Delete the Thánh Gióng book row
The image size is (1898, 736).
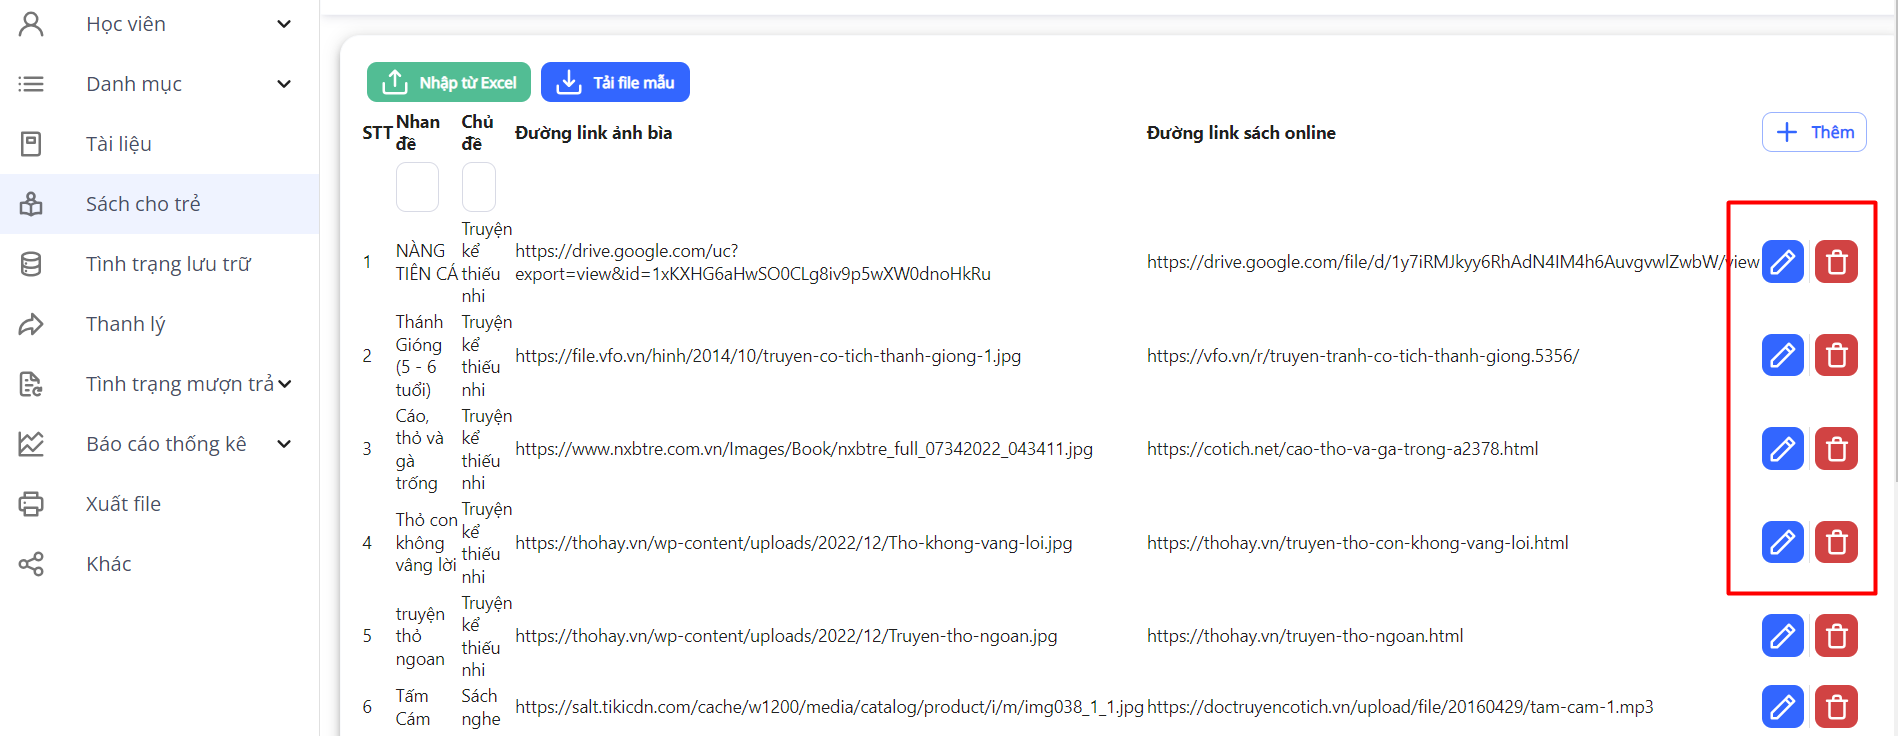click(1836, 355)
